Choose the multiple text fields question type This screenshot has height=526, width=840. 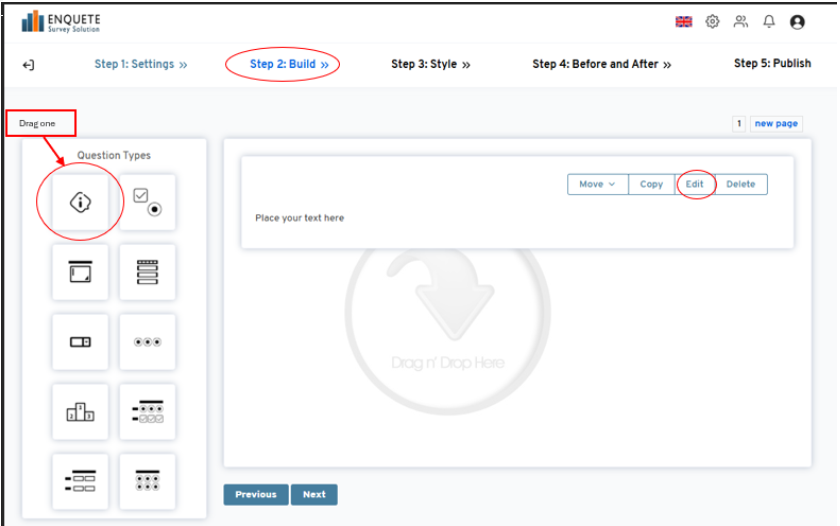(x=147, y=272)
